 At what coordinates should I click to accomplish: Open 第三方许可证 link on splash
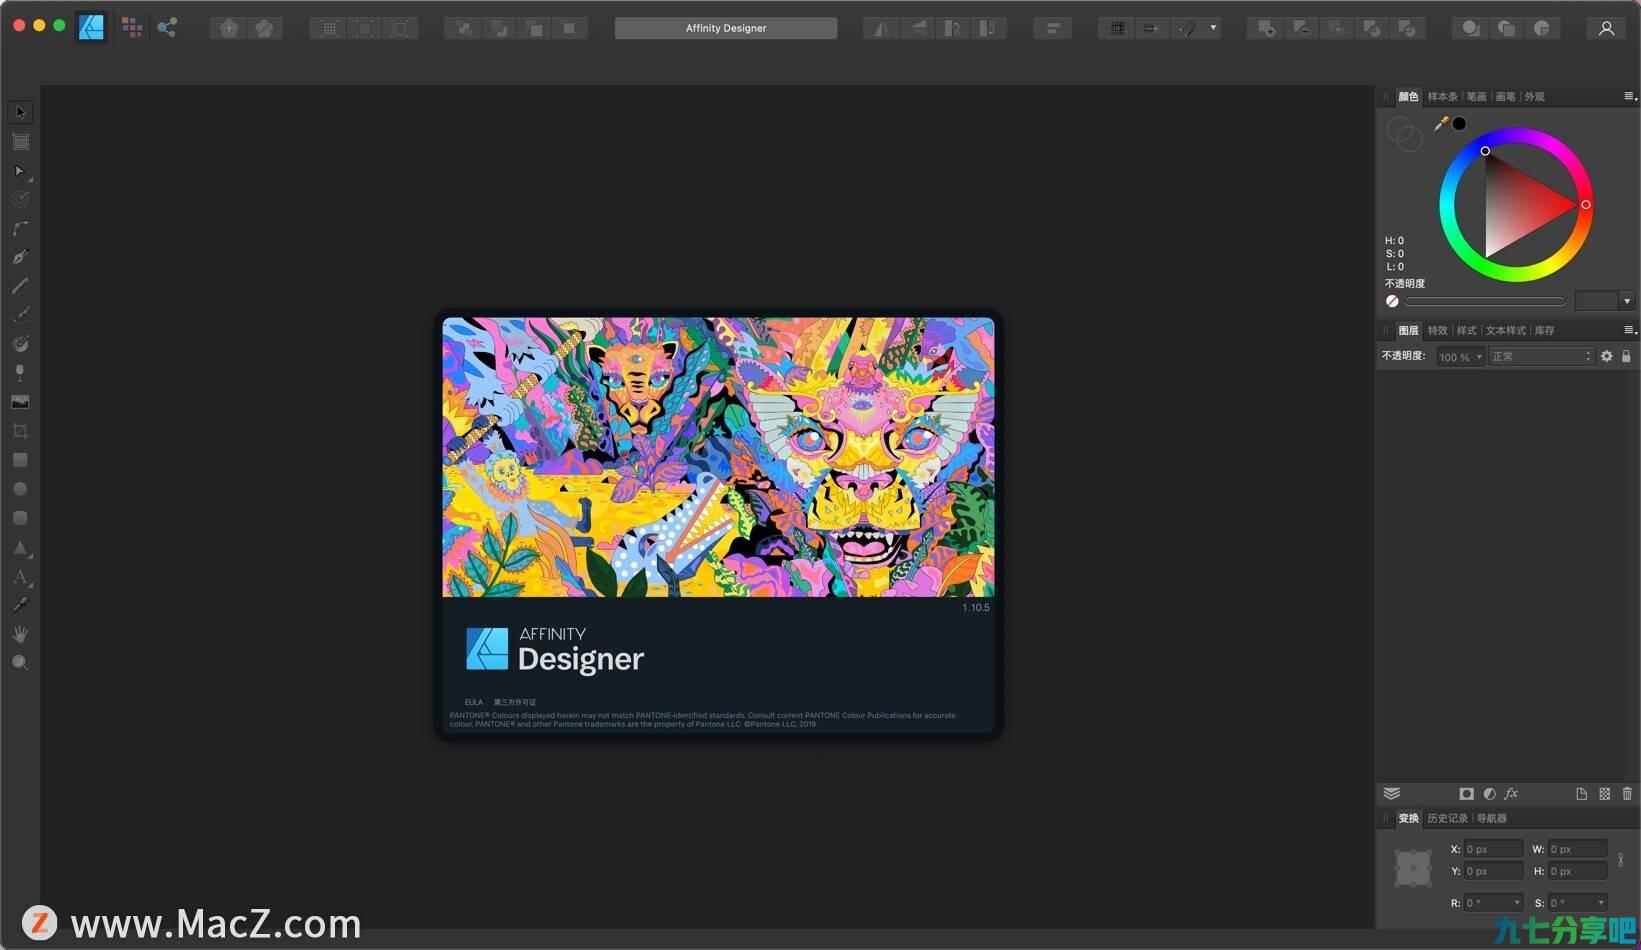pos(515,702)
